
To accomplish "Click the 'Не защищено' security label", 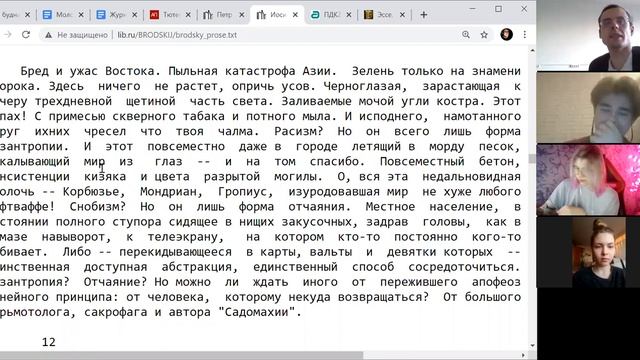I will coord(82,35).
